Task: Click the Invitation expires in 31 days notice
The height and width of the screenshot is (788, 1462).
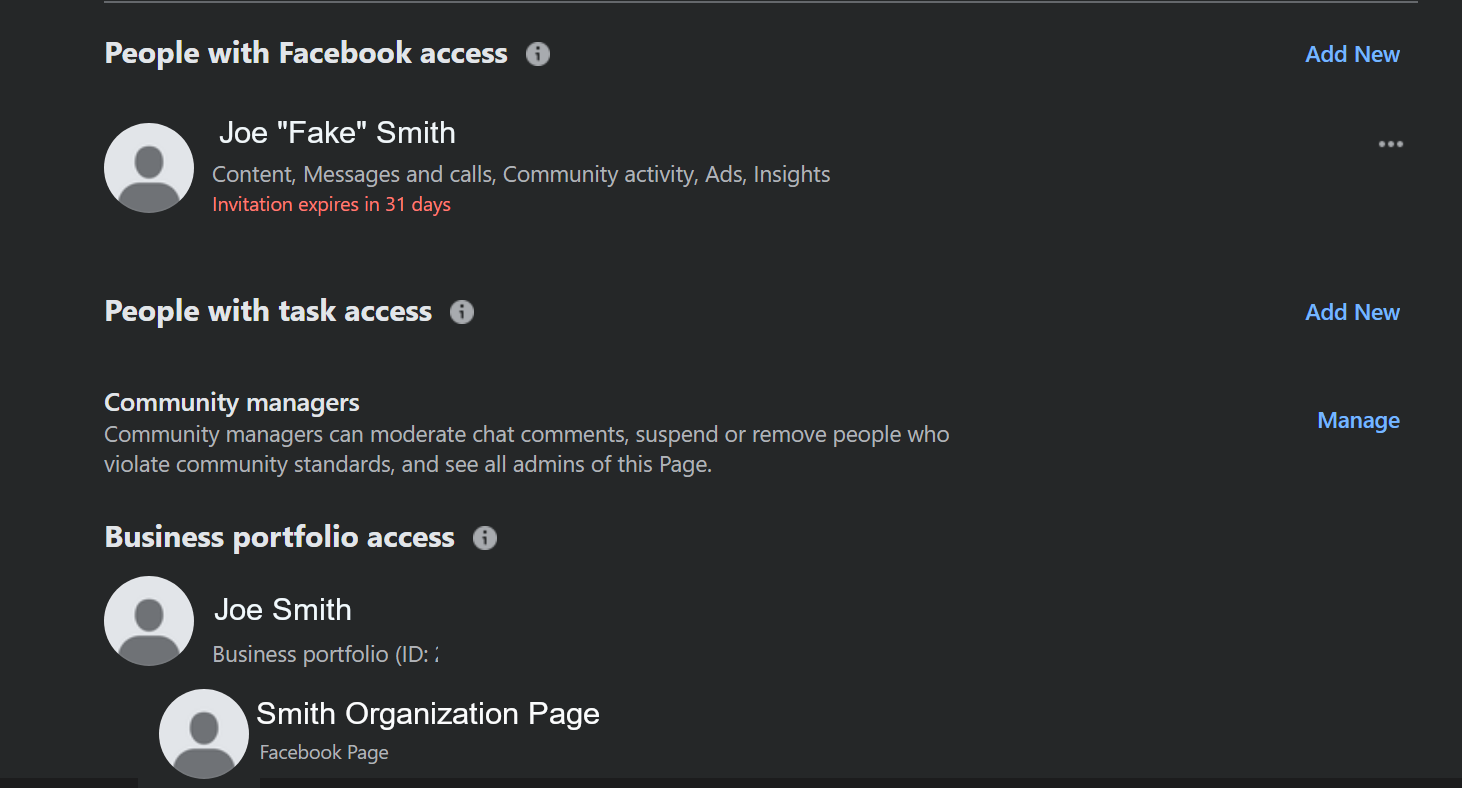Action: click(332, 205)
